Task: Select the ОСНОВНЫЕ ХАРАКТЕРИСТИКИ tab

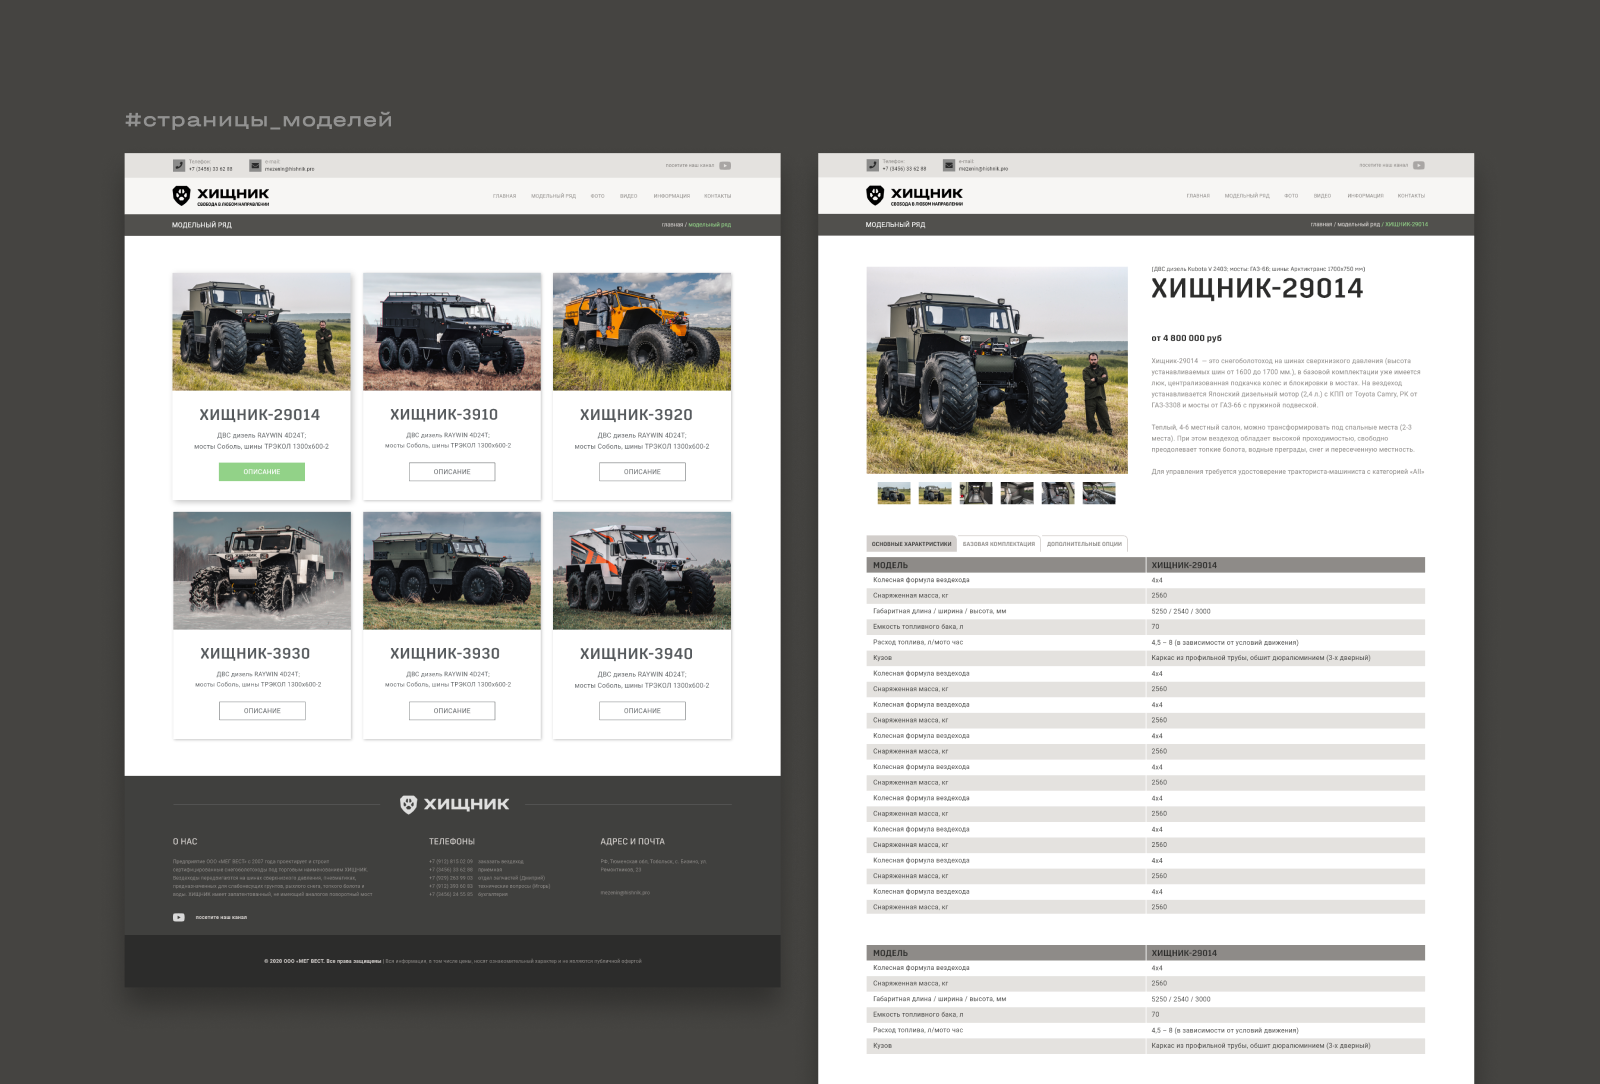Action: [911, 544]
